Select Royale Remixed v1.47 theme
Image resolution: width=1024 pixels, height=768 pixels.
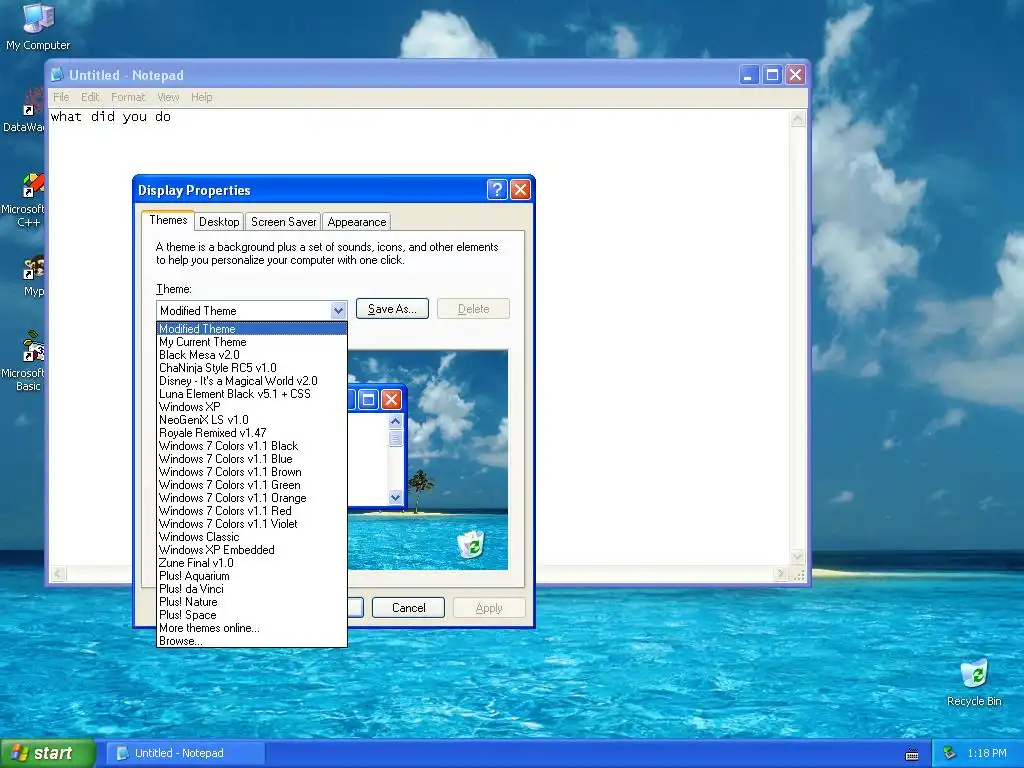(x=251, y=433)
